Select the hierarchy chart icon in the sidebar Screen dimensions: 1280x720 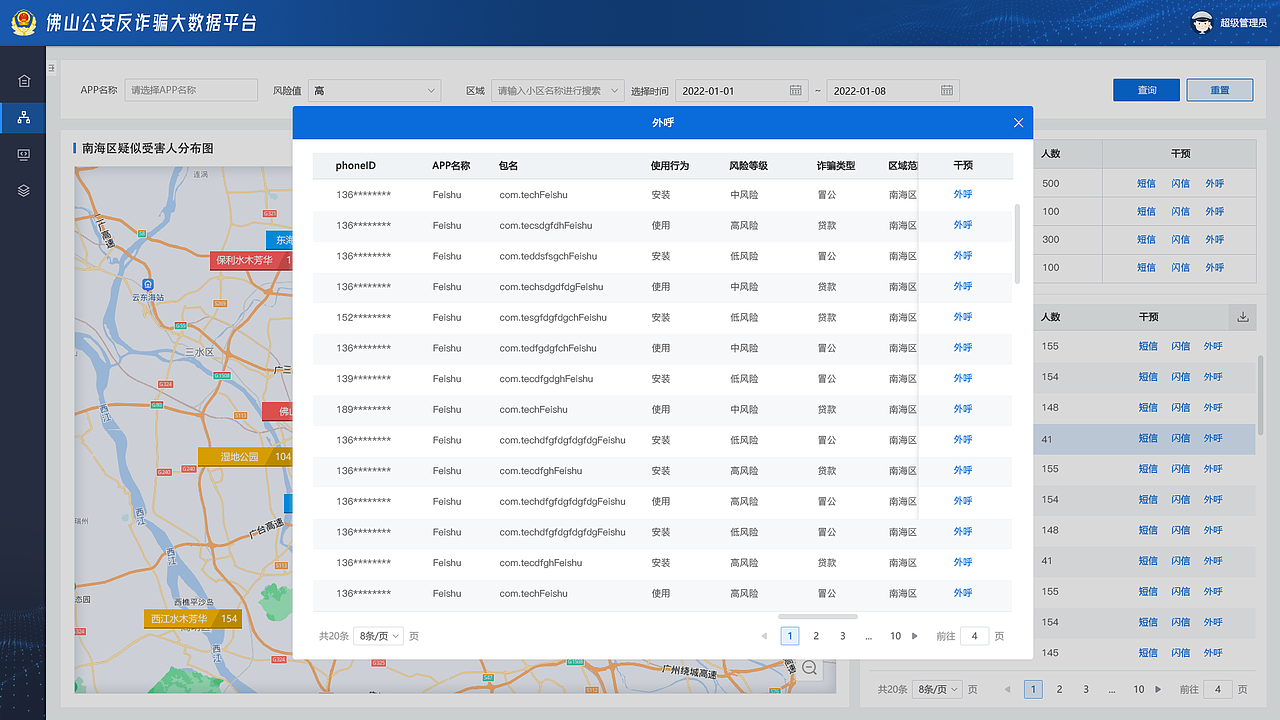pyautogui.click(x=24, y=118)
